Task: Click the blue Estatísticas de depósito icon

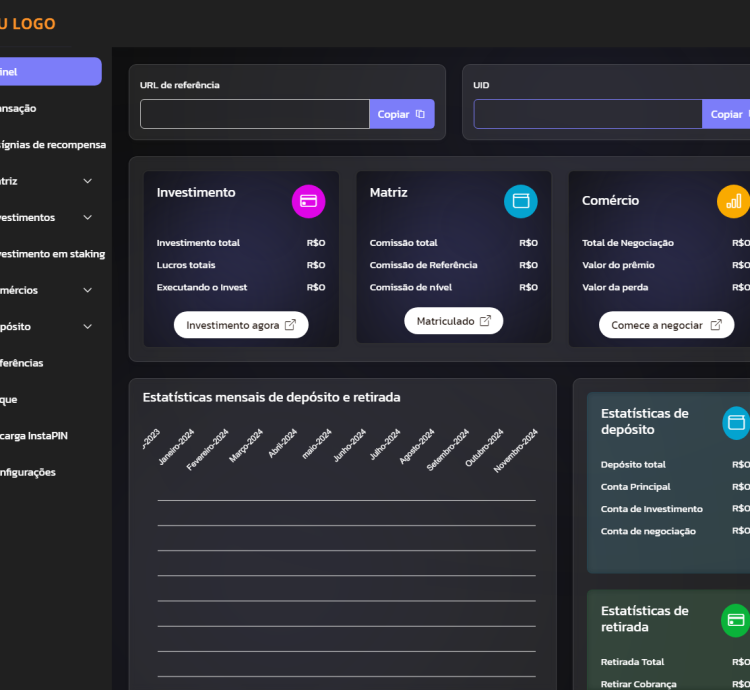Action: [x=736, y=422]
